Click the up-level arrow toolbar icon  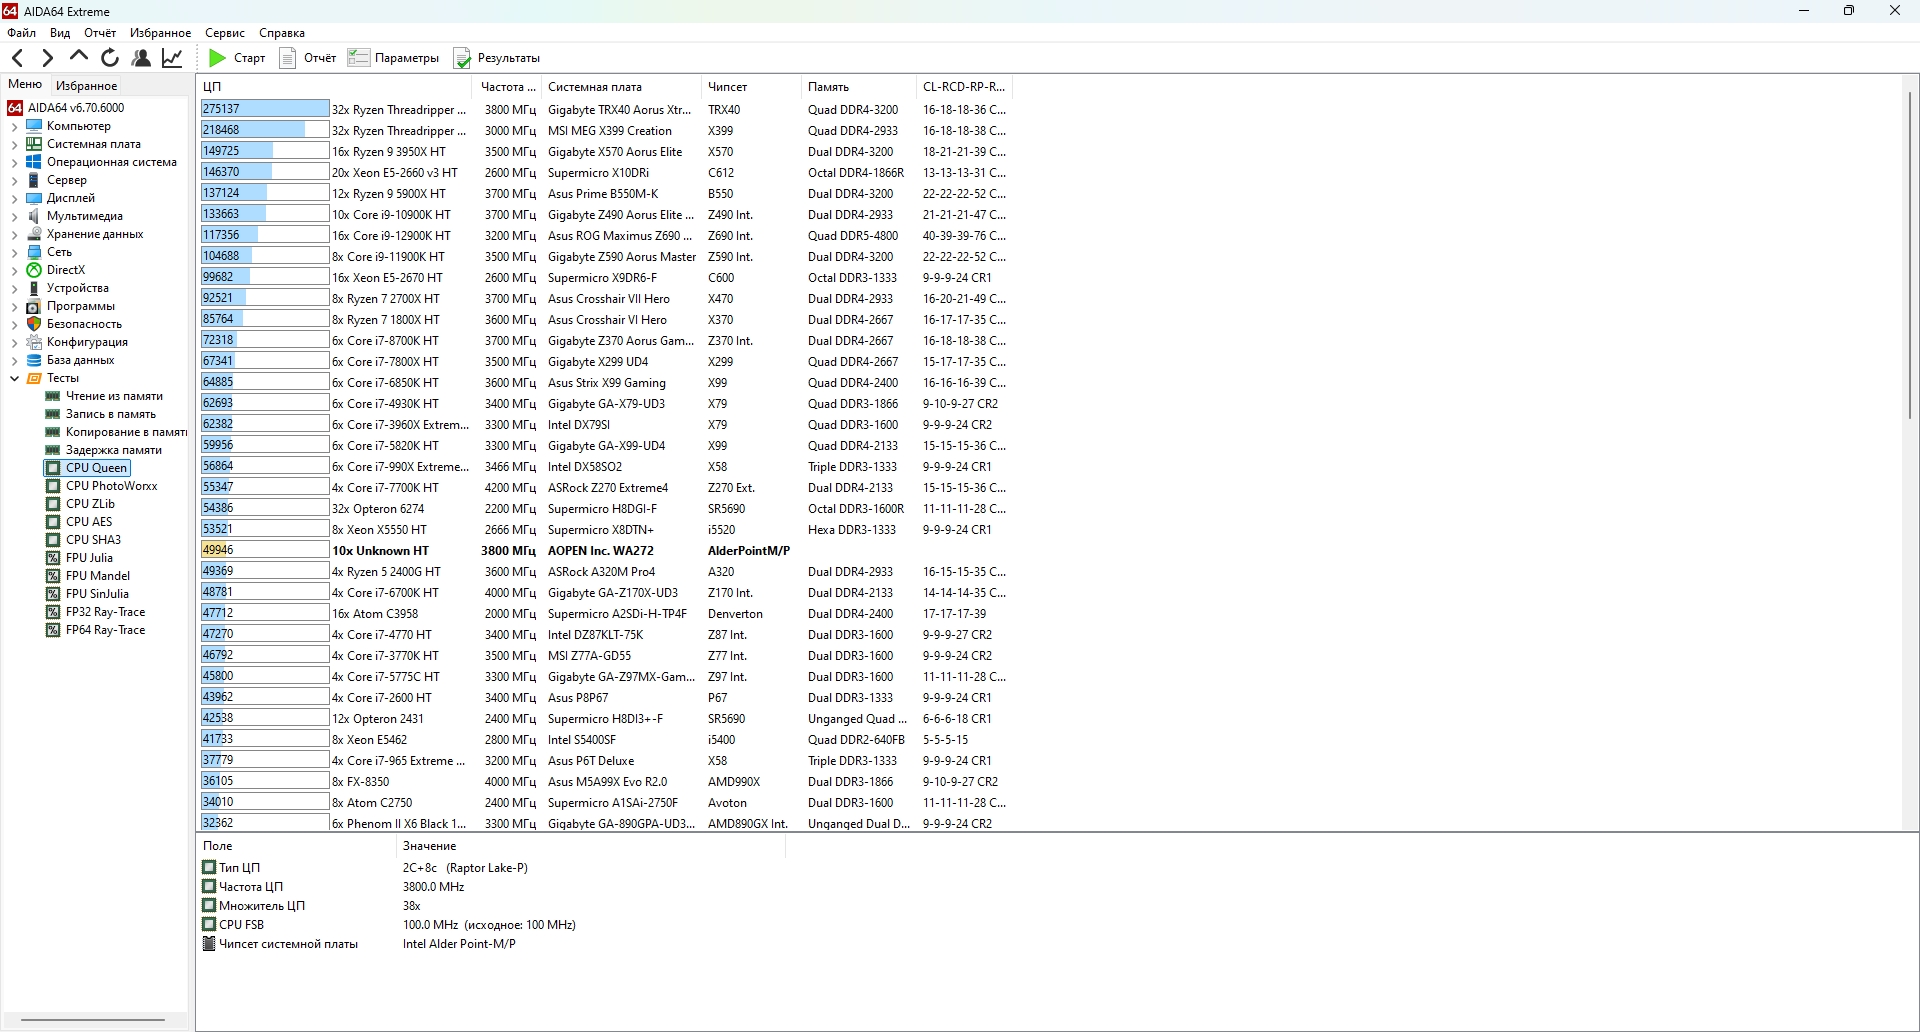coord(79,58)
